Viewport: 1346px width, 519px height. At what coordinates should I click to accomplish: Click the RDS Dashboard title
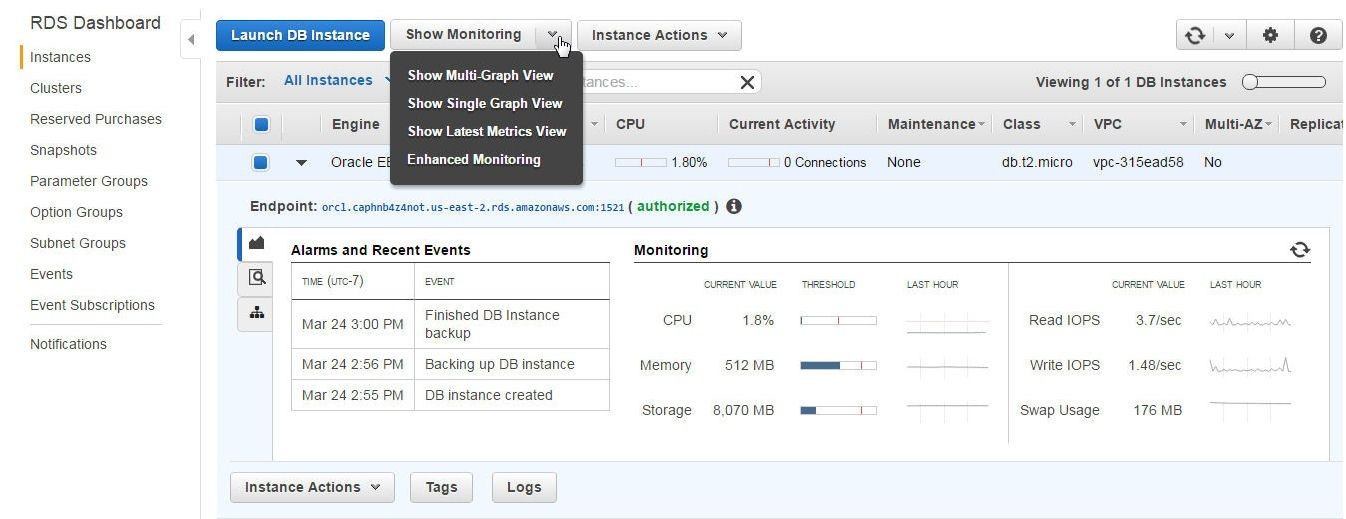click(95, 23)
